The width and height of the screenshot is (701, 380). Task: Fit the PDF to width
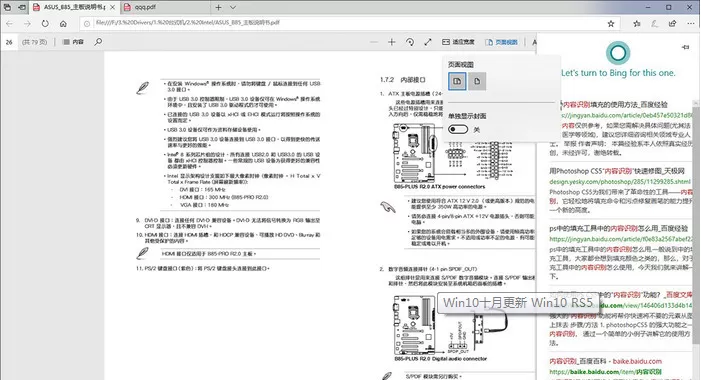point(458,42)
